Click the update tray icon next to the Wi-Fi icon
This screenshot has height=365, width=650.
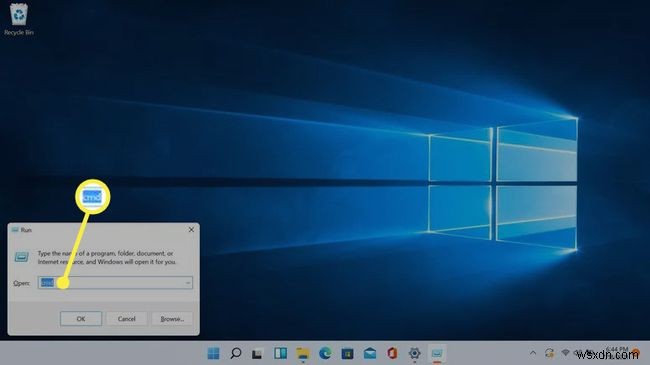[x=550, y=353]
